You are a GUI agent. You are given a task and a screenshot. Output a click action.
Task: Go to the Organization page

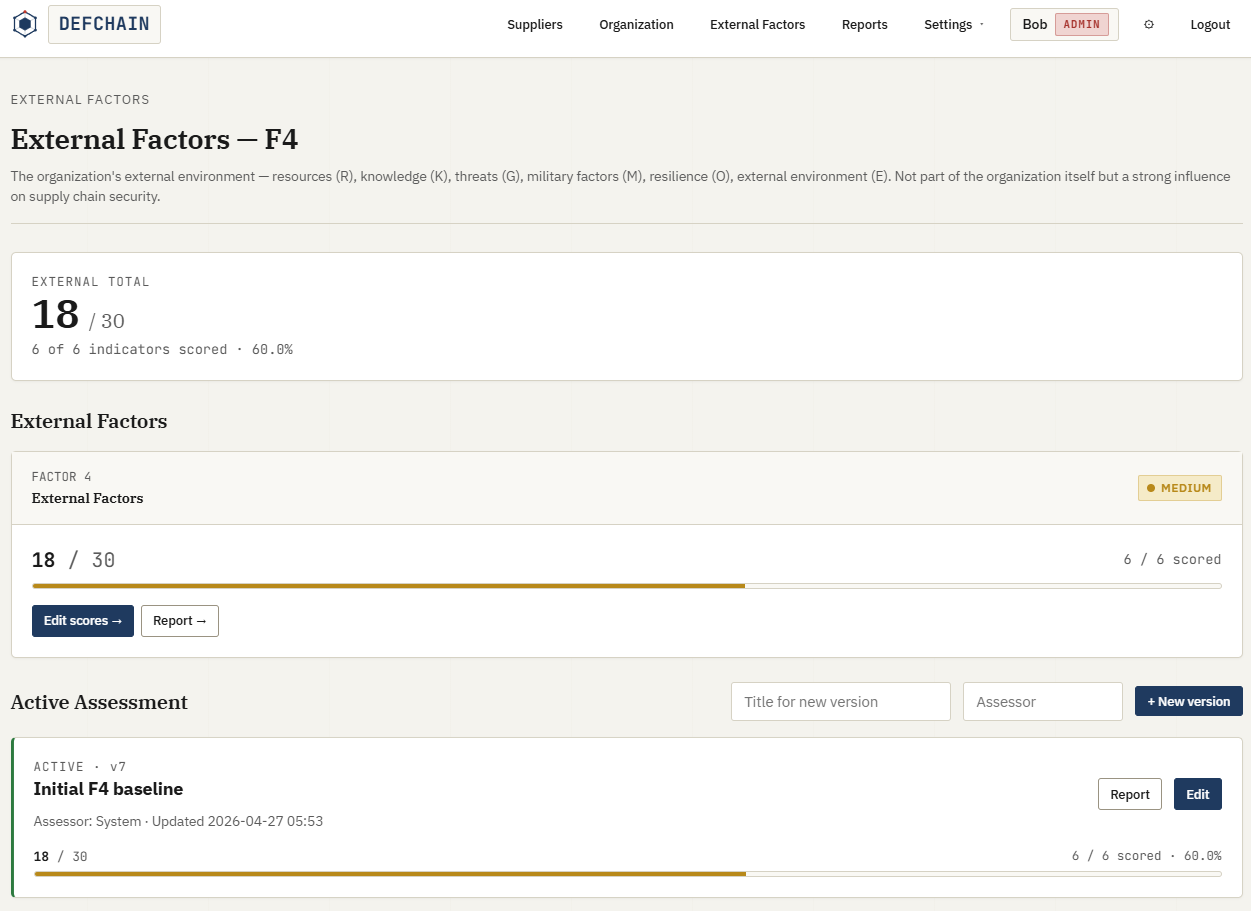pyautogui.click(x=636, y=25)
